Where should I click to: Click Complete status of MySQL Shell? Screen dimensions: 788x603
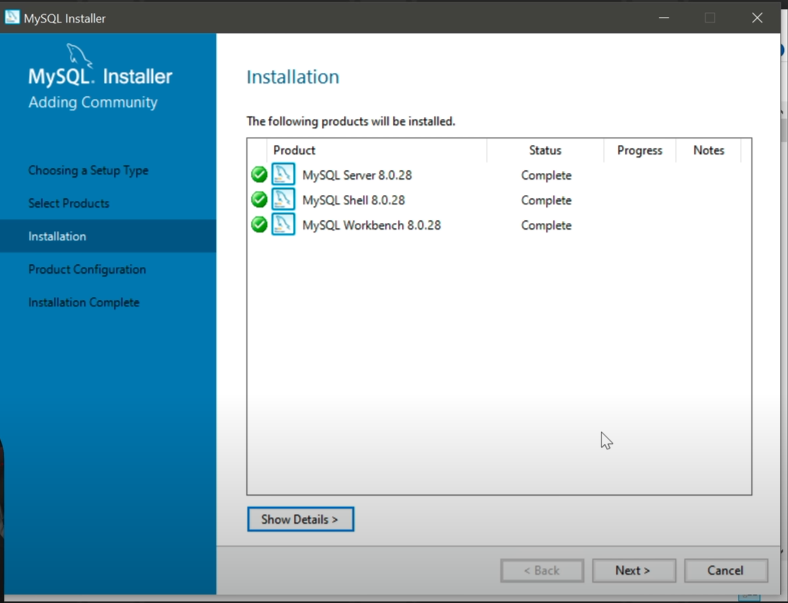pyautogui.click(x=546, y=200)
